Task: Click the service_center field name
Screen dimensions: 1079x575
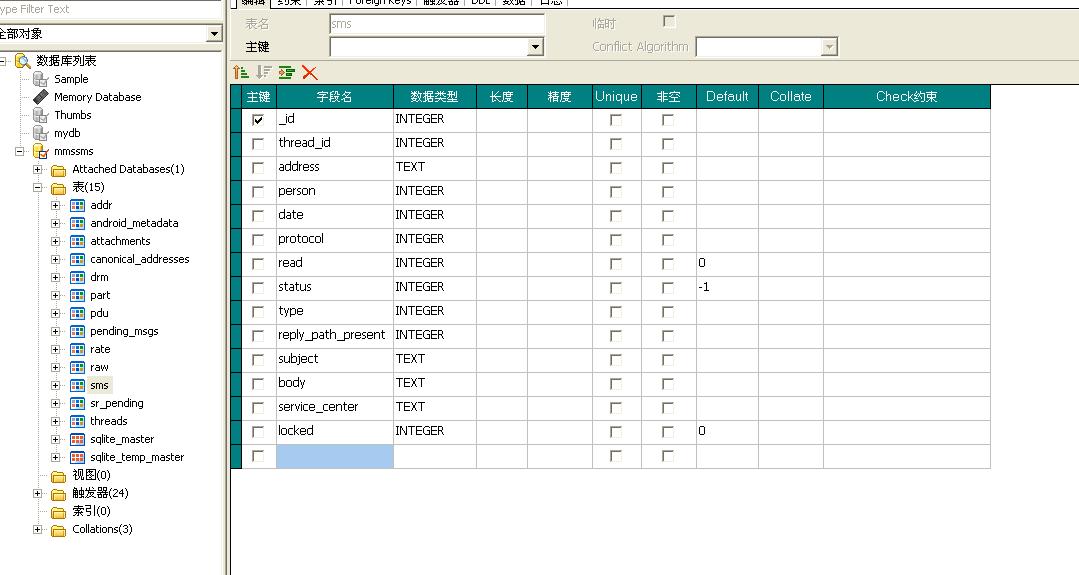Action: point(318,406)
